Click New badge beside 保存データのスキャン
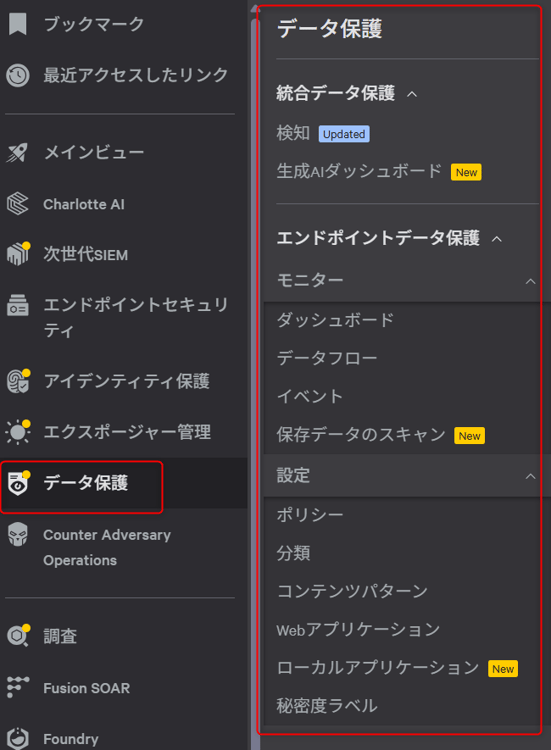Viewport: 551px width, 750px height. coord(469,436)
